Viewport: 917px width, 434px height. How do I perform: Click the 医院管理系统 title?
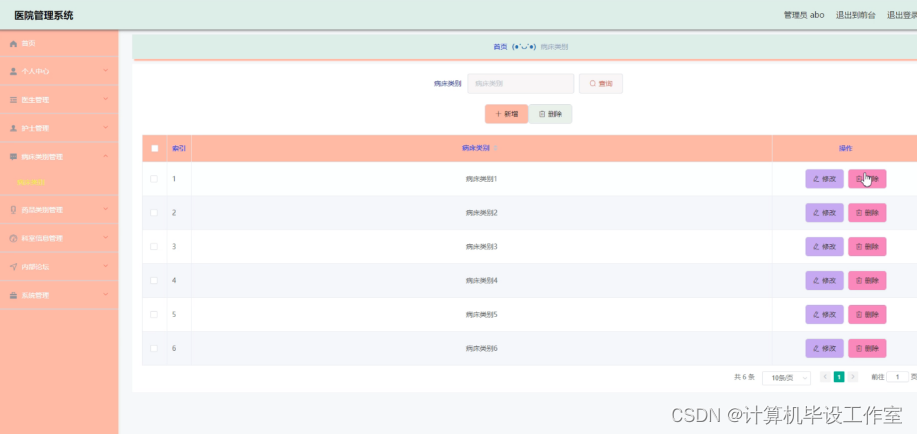click(44, 16)
